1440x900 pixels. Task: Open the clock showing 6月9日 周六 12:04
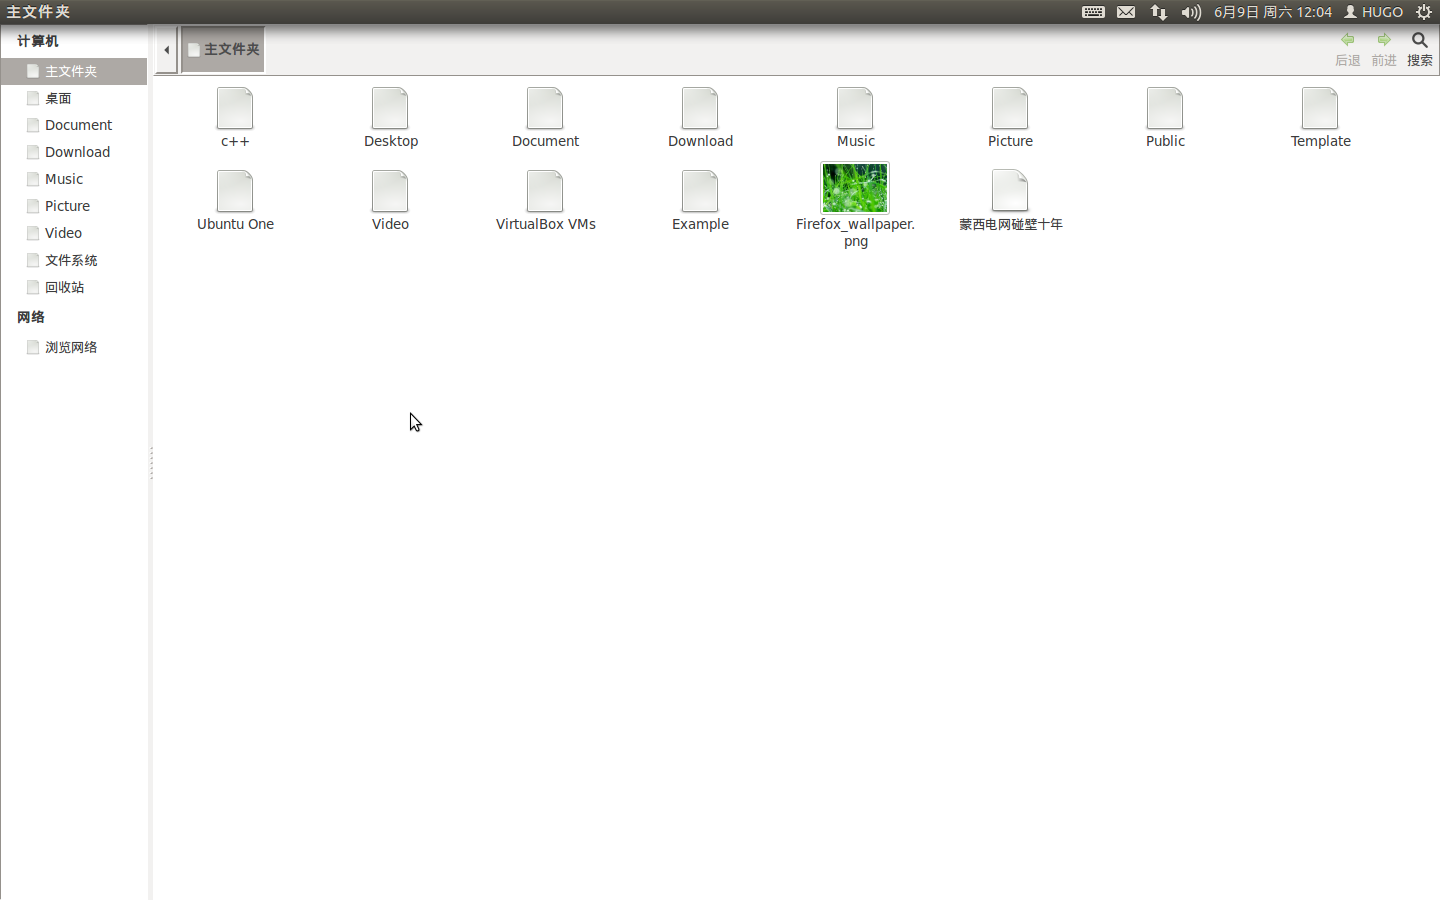[1273, 12]
